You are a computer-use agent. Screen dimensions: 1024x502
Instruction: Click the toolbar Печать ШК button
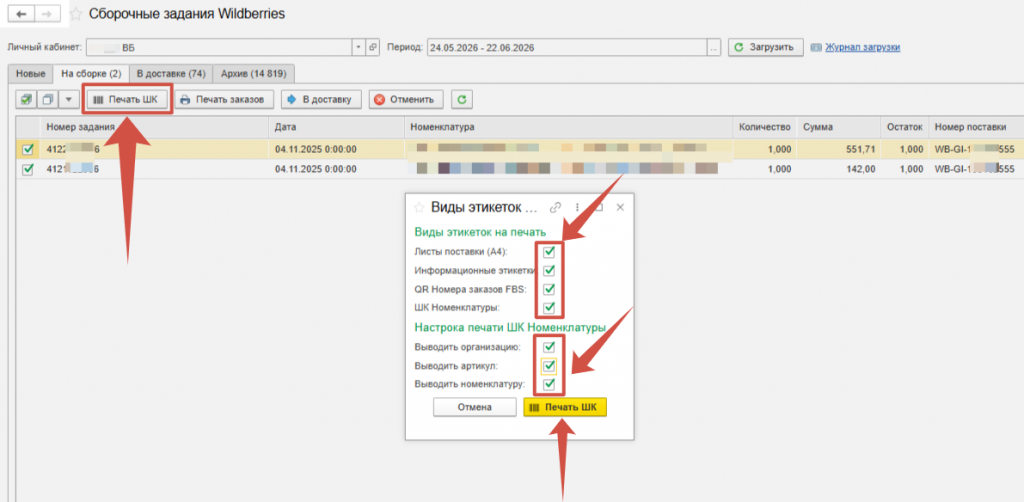(x=127, y=100)
